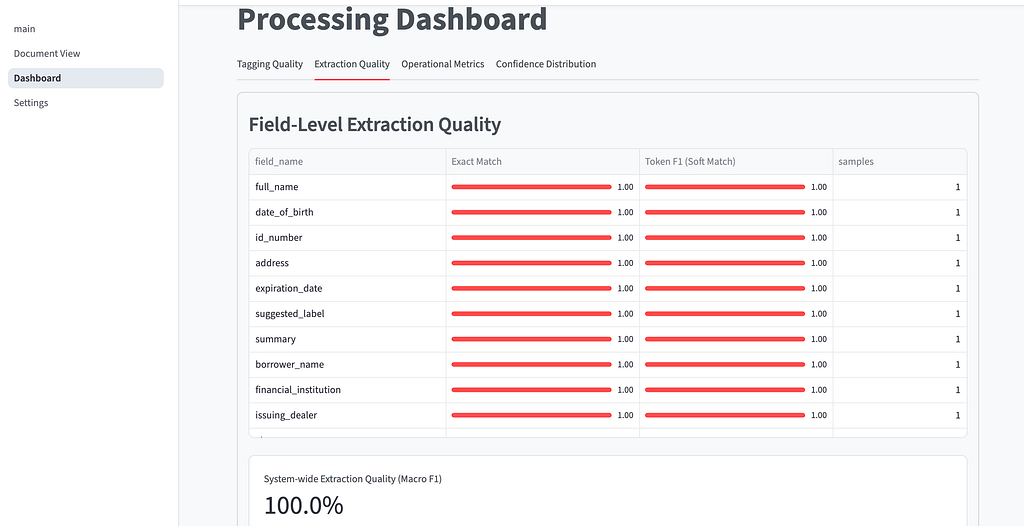Switch to Operational Metrics tab
The width and height of the screenshot is (1024, 526).
[443, 64]
